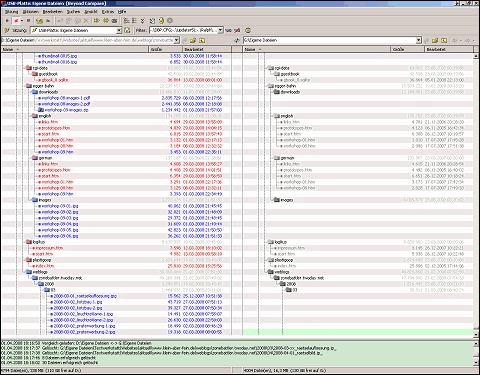Toggle the Show All filter button
This screenshot has width=480, height=375.
point(7,21)
